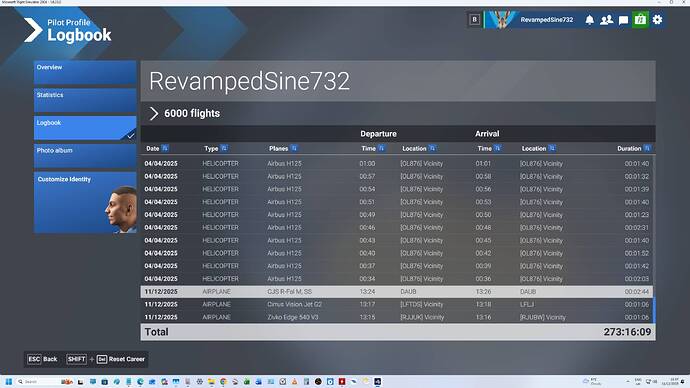Image resolution: width=690 pixels, height=388 pixels.
Task: Open the chat messages icon
Action: [623, 20]
